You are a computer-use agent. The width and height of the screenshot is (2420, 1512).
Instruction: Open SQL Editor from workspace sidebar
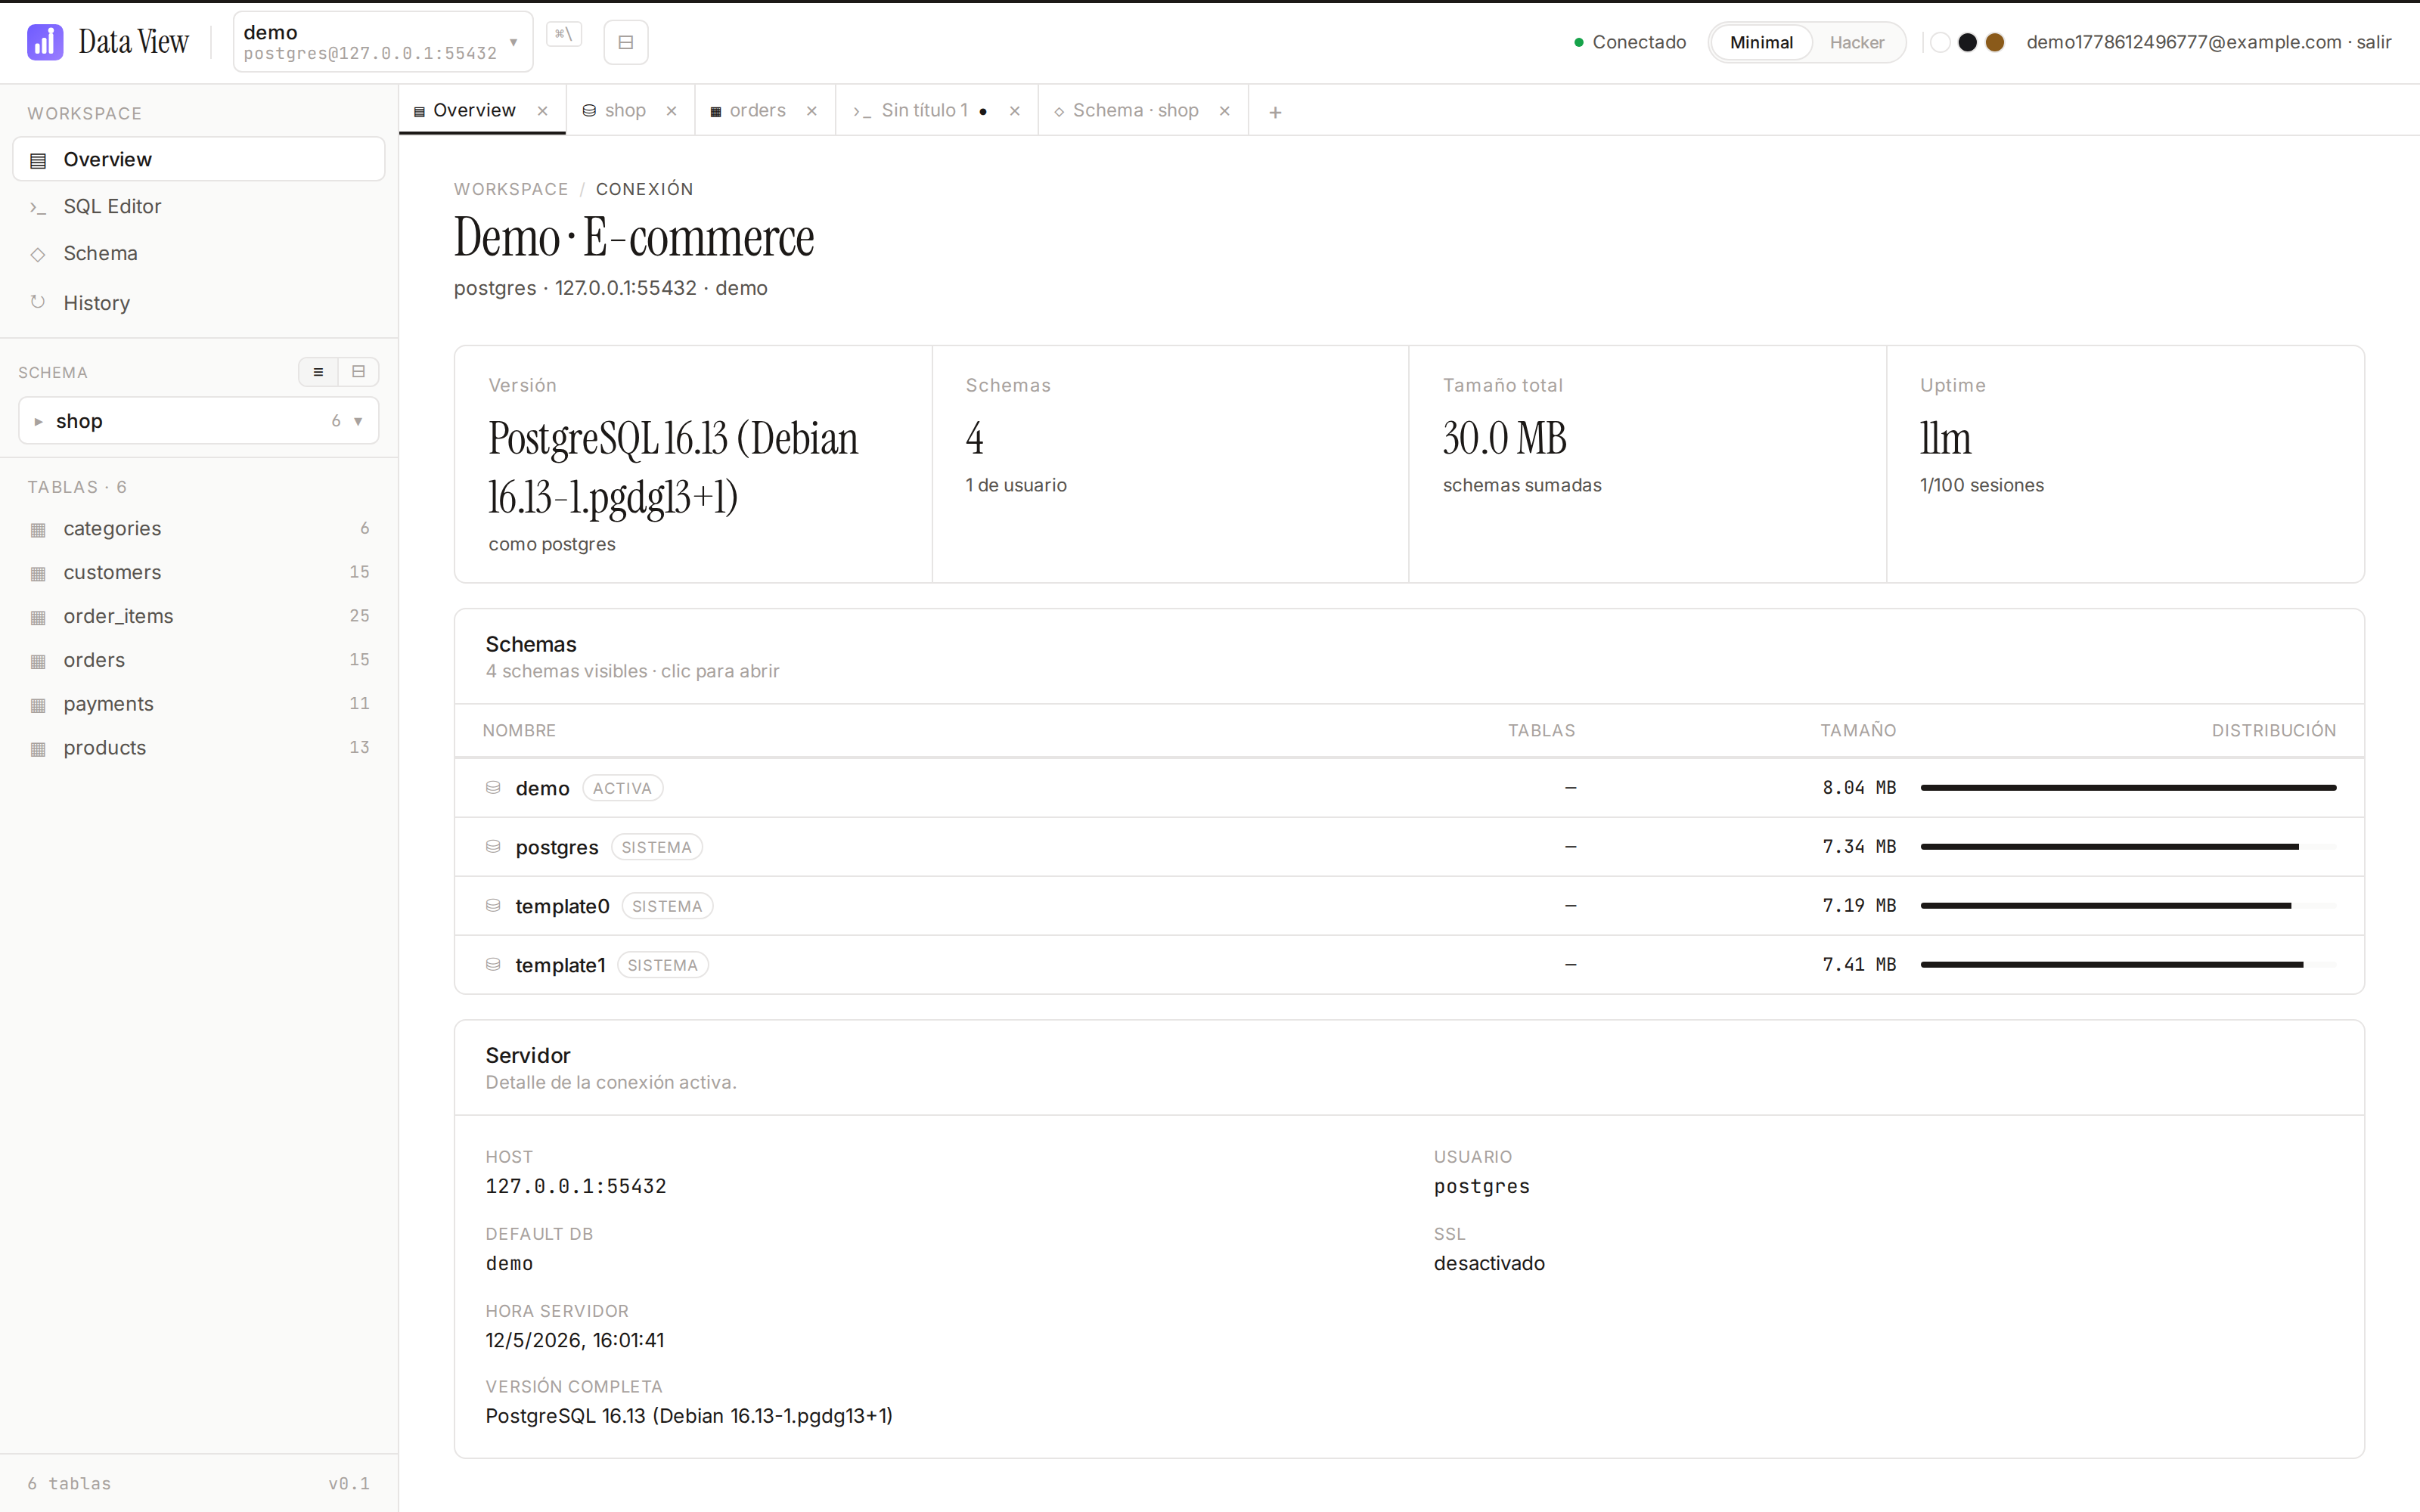(199, 207)
